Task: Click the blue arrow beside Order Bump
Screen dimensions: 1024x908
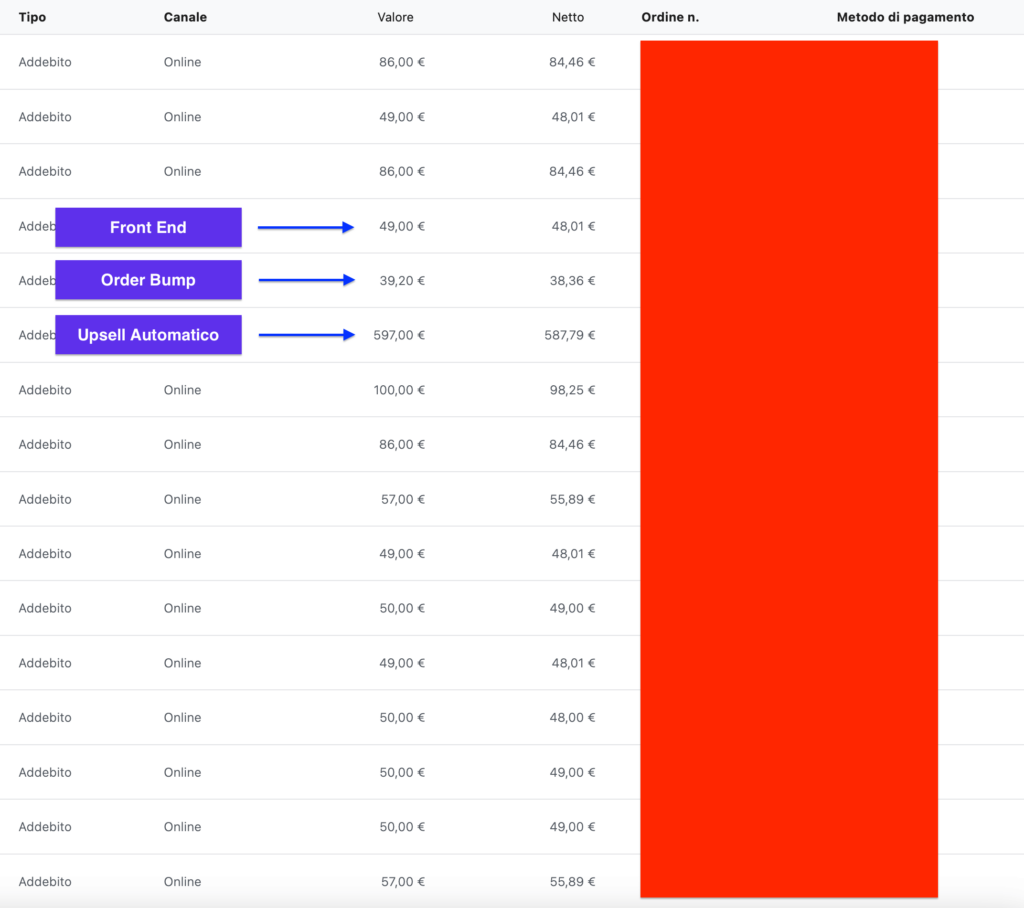Action: [x=306, y=280]
